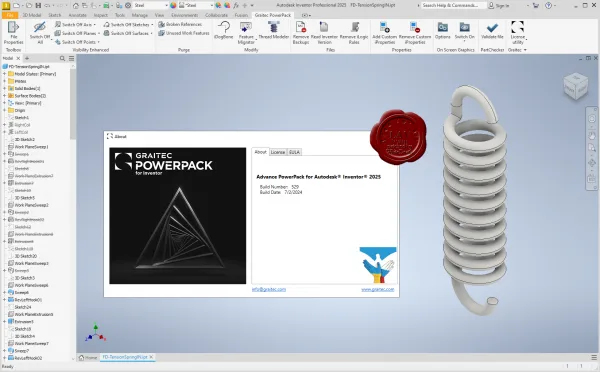Click the Model browser vertical scrollbar
The width and height of the screenshot is (600, 372).
73,103
